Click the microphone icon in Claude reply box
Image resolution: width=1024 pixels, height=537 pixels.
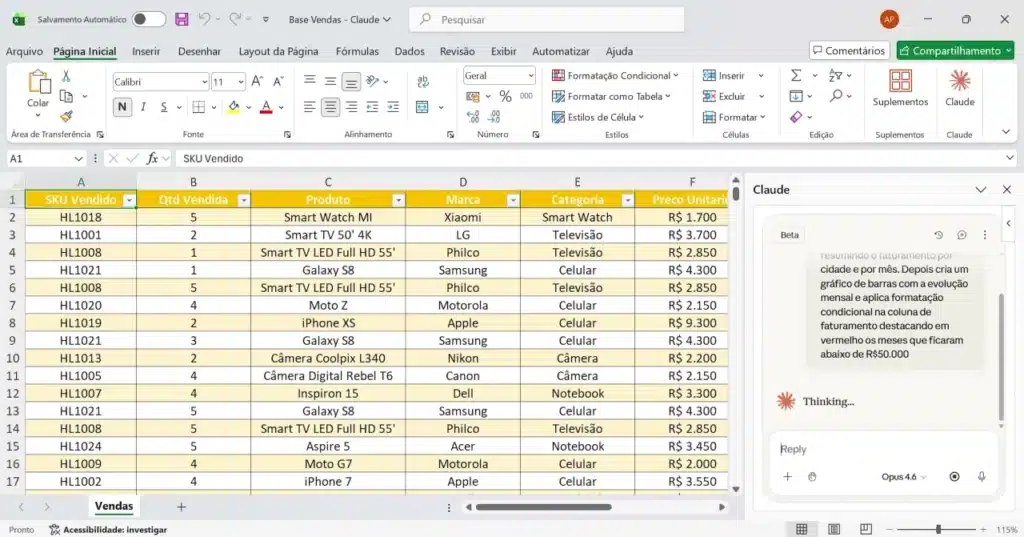click(x=982, y=477)
